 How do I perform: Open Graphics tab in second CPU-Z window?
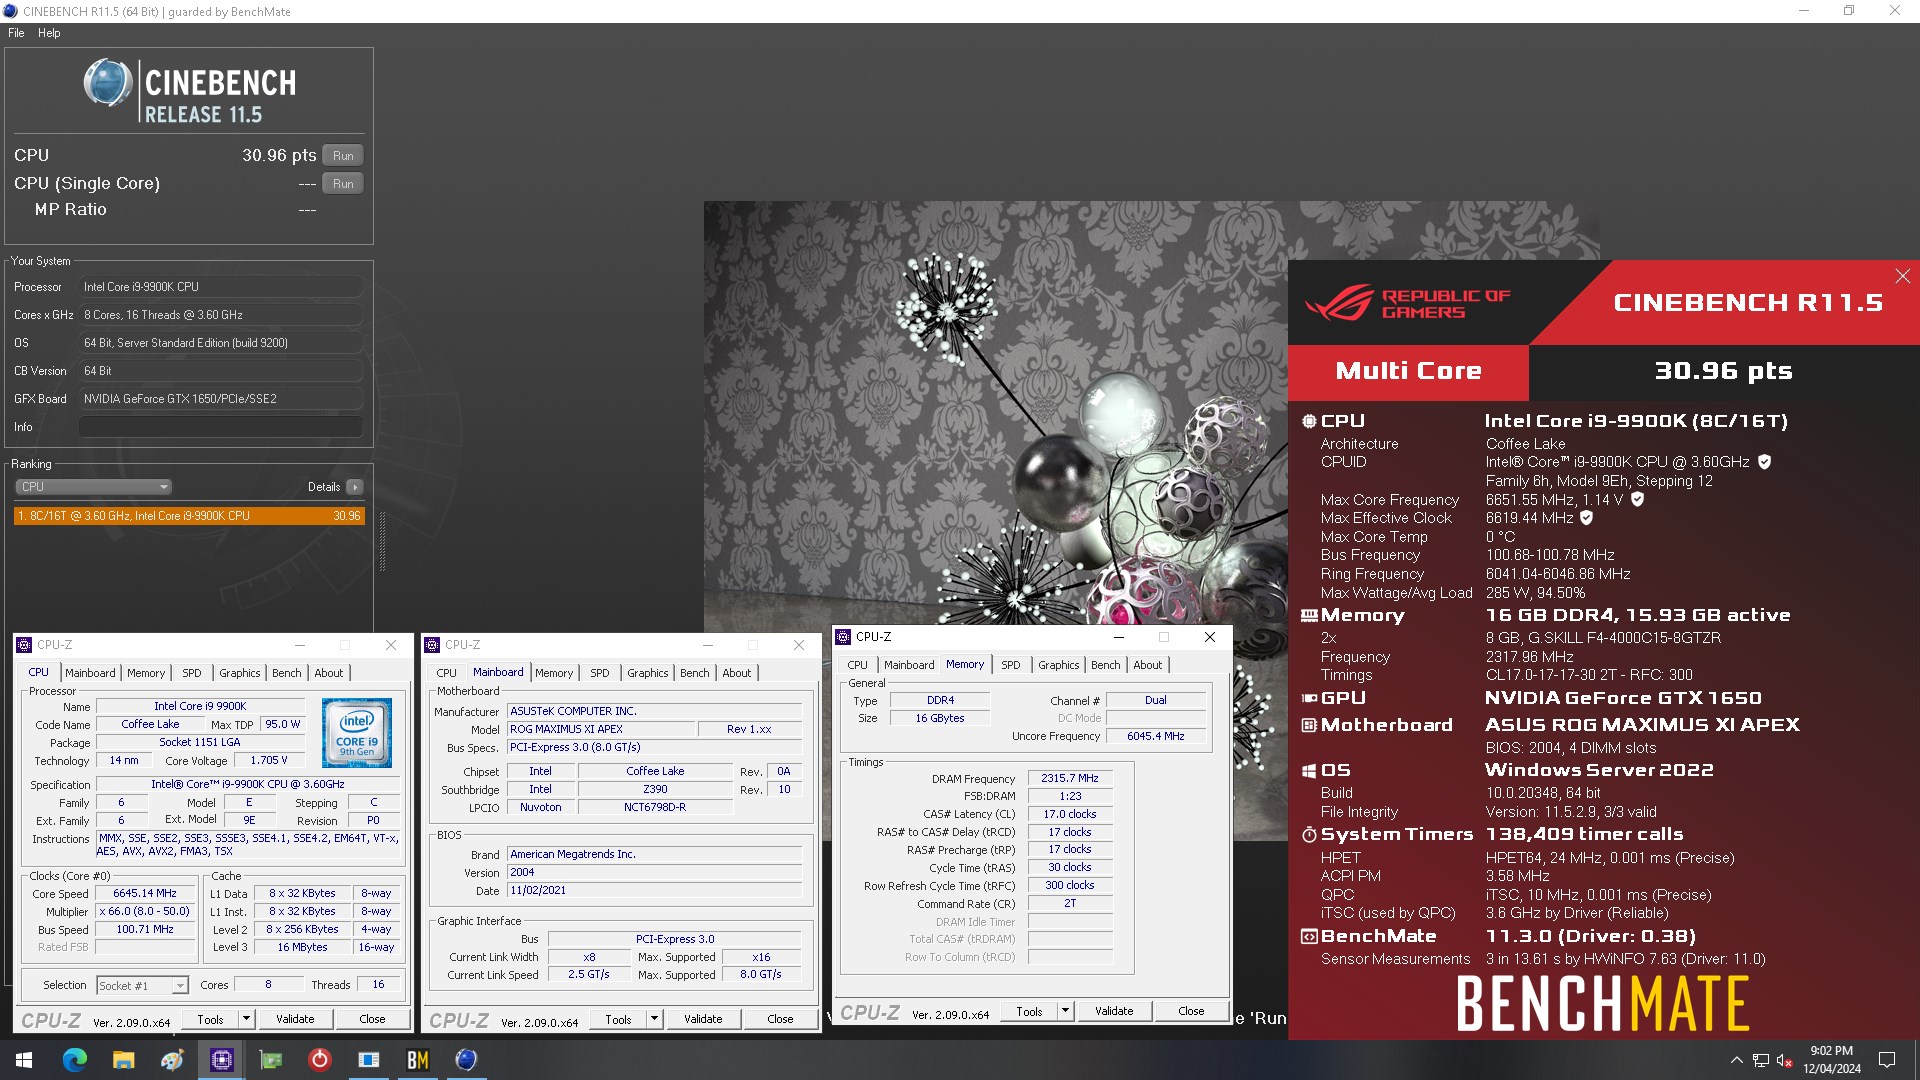[x=648, y=673]
